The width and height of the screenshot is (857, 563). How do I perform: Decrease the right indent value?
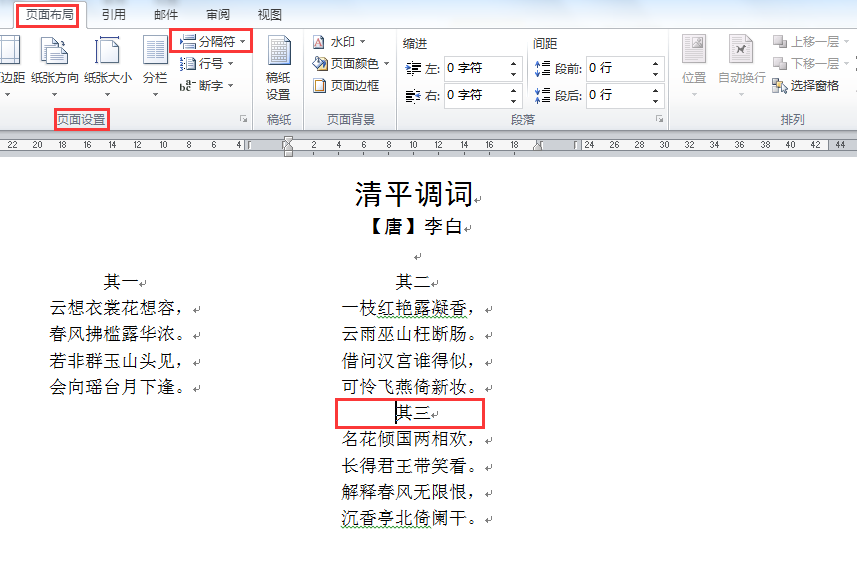point(513,101)
